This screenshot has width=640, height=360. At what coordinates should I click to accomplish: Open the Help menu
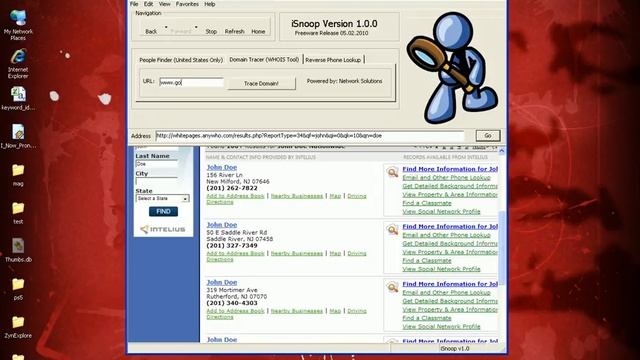pyautogui.click(x=209, y=4)
